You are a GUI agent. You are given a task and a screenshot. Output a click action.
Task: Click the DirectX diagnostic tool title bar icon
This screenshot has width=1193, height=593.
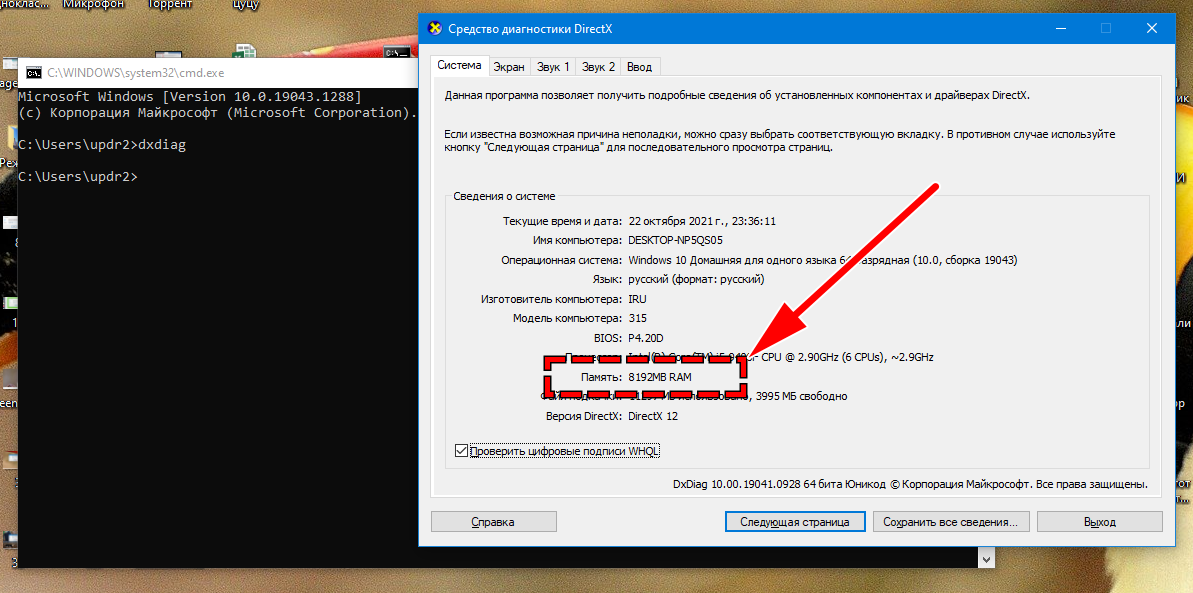(435, 29)
